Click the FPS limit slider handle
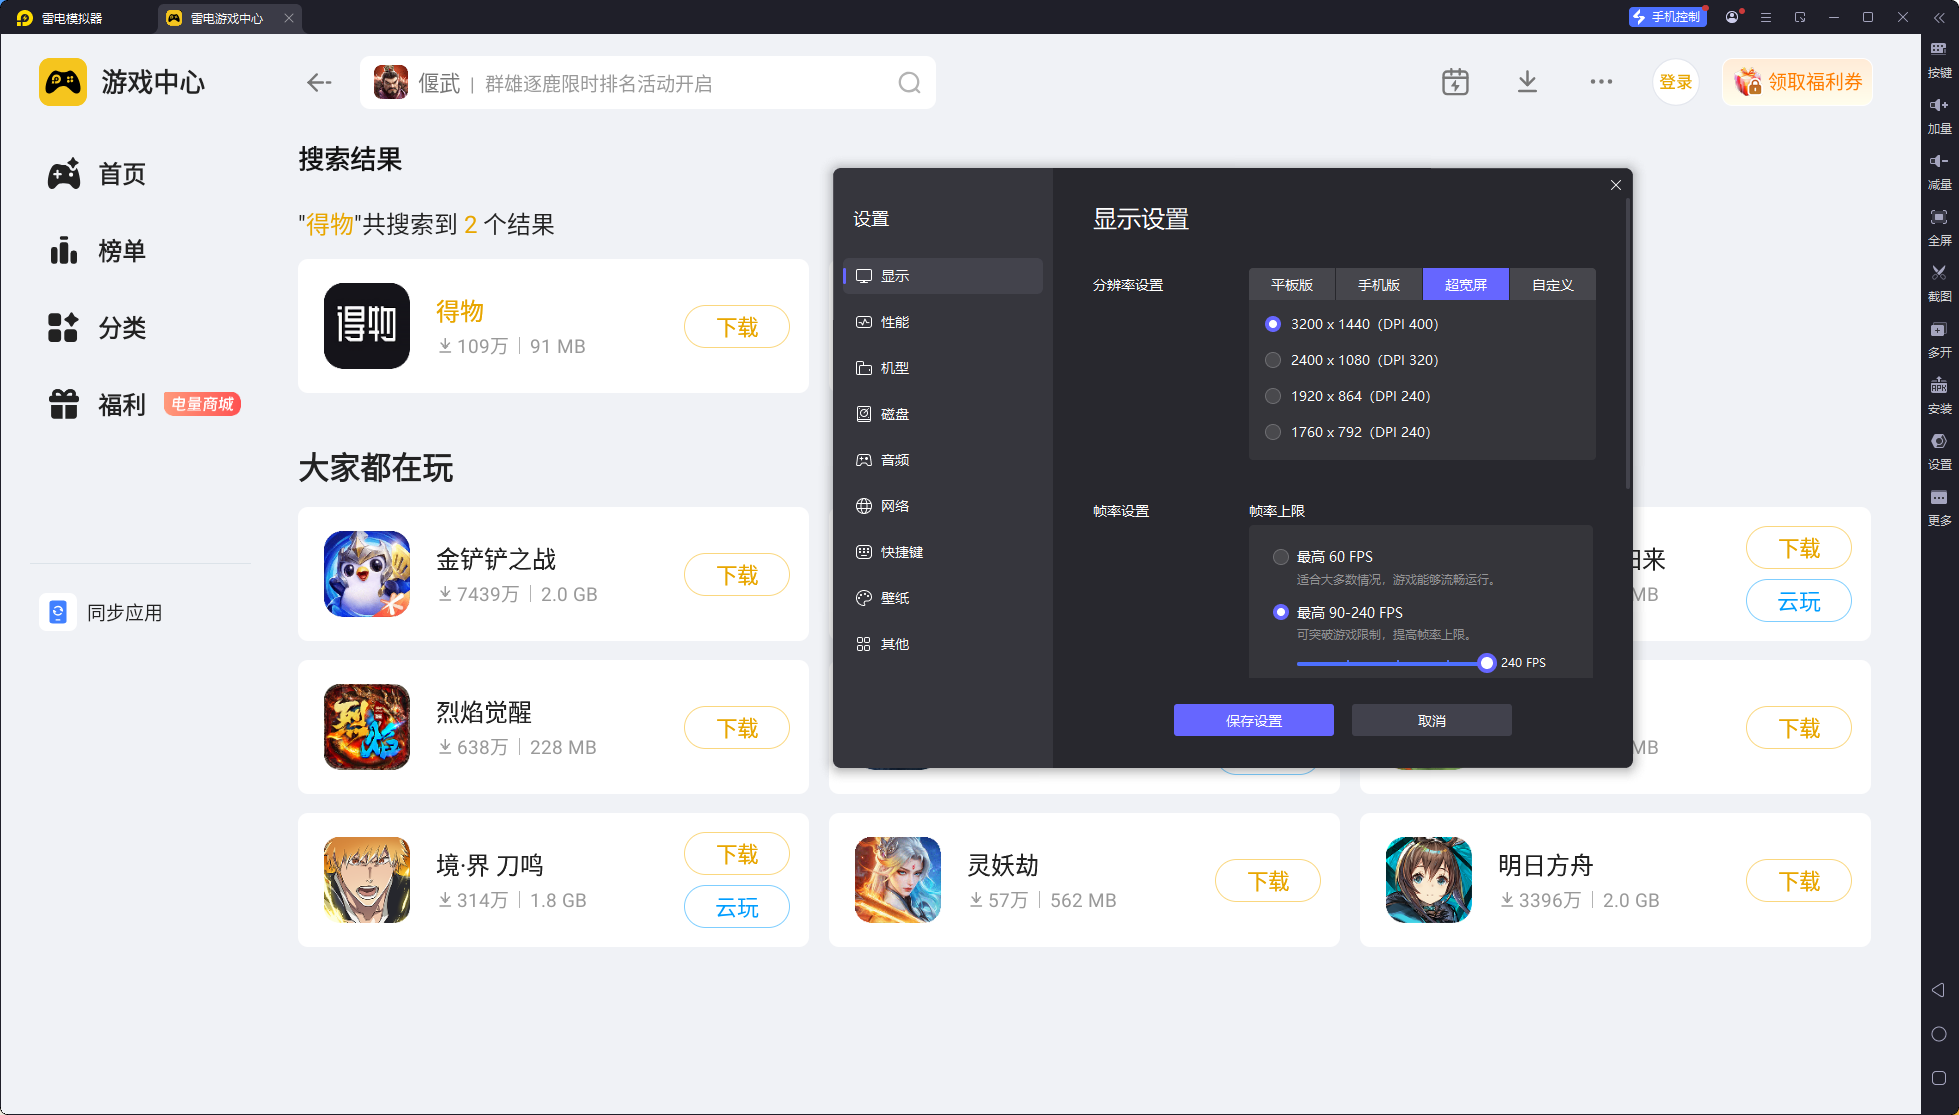 point(1487,663)
